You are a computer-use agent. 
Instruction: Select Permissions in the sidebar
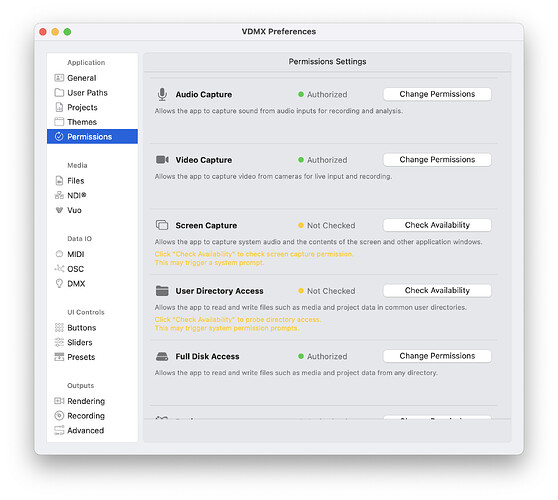coord(92,136)
